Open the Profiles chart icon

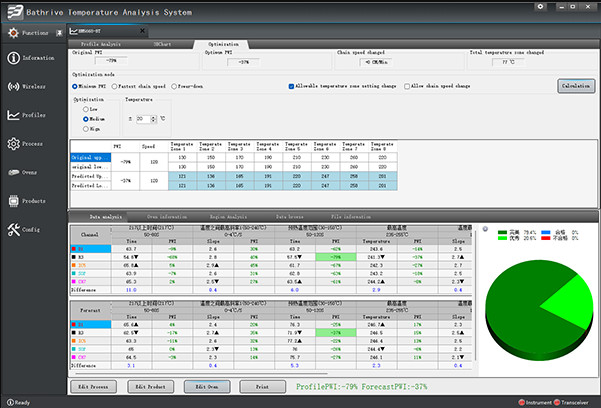[x=13, y=115]
